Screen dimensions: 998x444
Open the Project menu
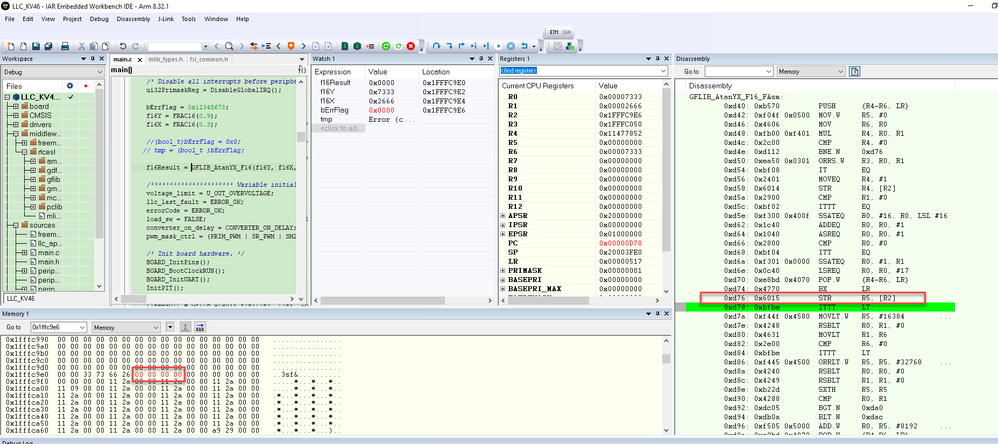(72, 19)
